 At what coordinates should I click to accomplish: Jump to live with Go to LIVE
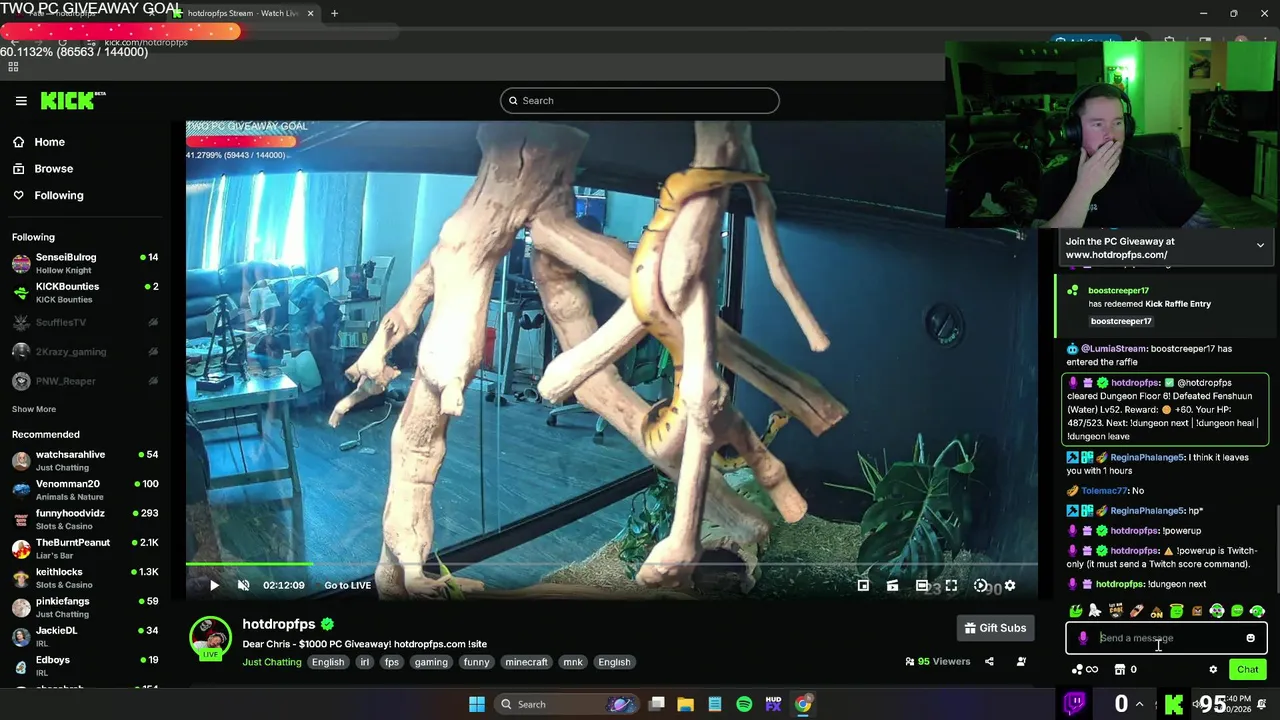pos(347,586)
